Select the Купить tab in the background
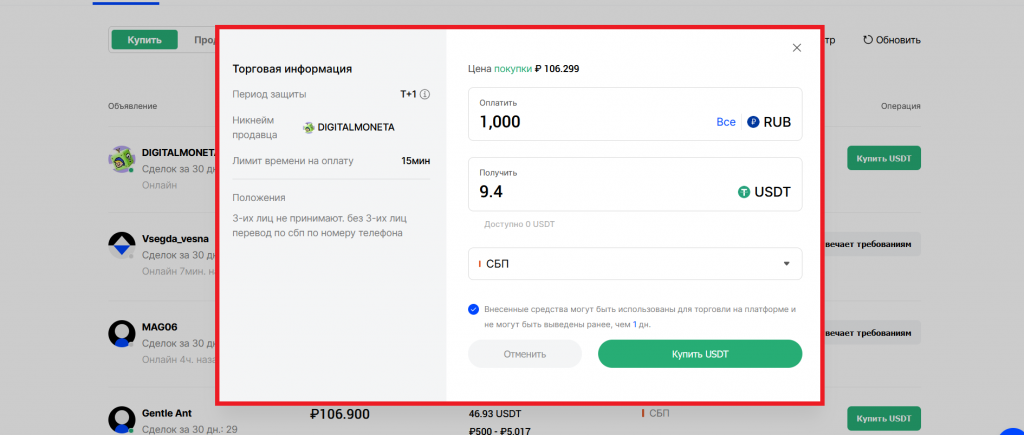1024x435 pixels. click(144, 40)
